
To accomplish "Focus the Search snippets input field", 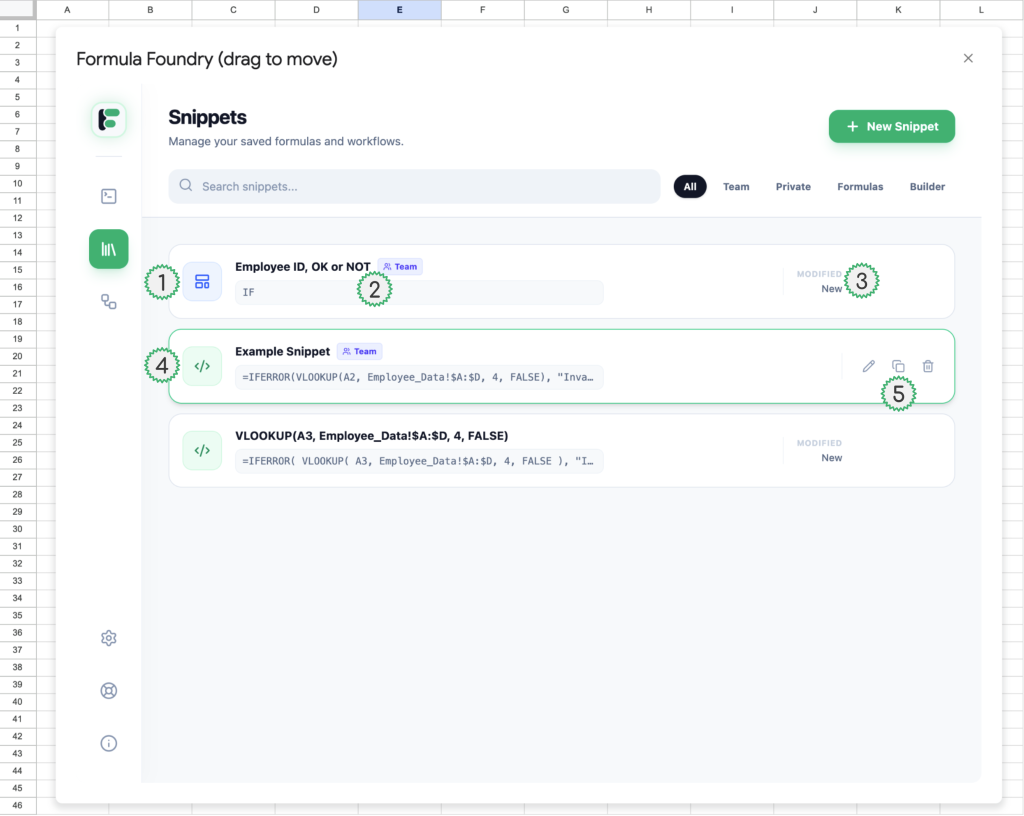I will click(x=414, y=186).
